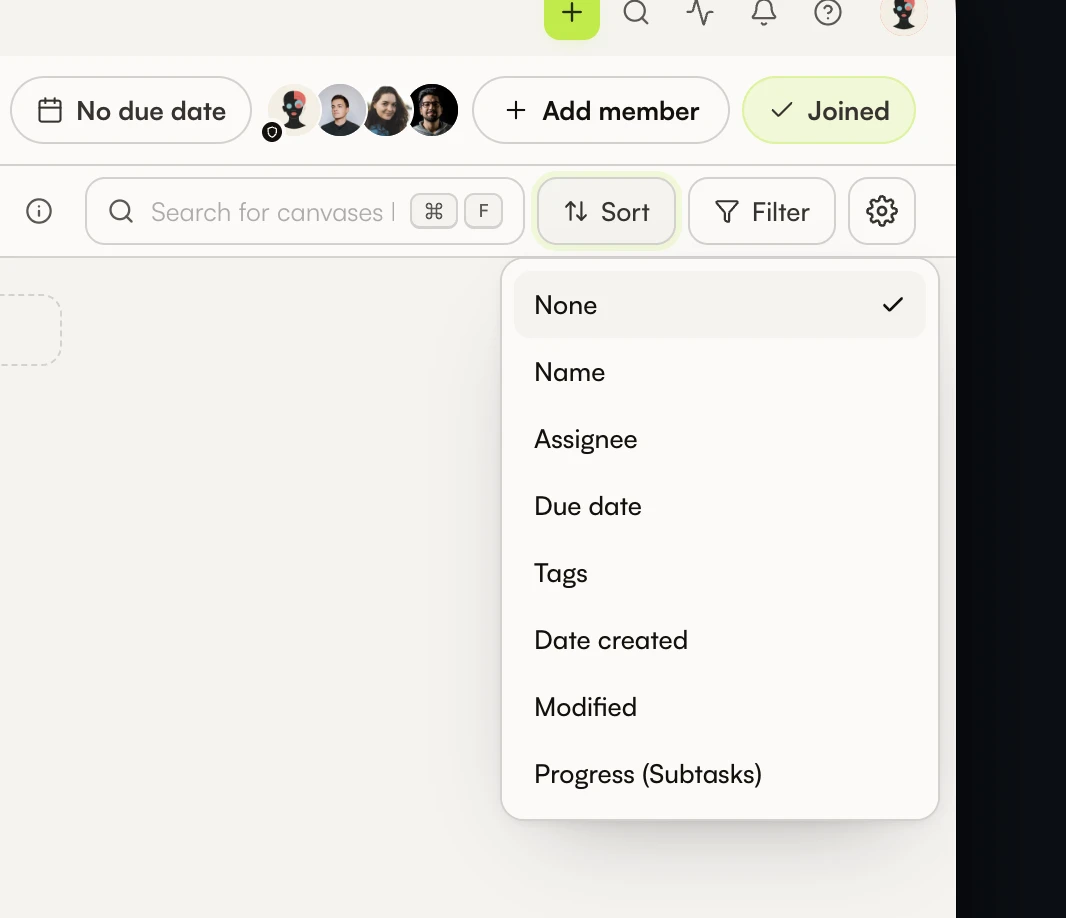1066x918 pixels.
Task: Click the Add member button
Action: 601,110
